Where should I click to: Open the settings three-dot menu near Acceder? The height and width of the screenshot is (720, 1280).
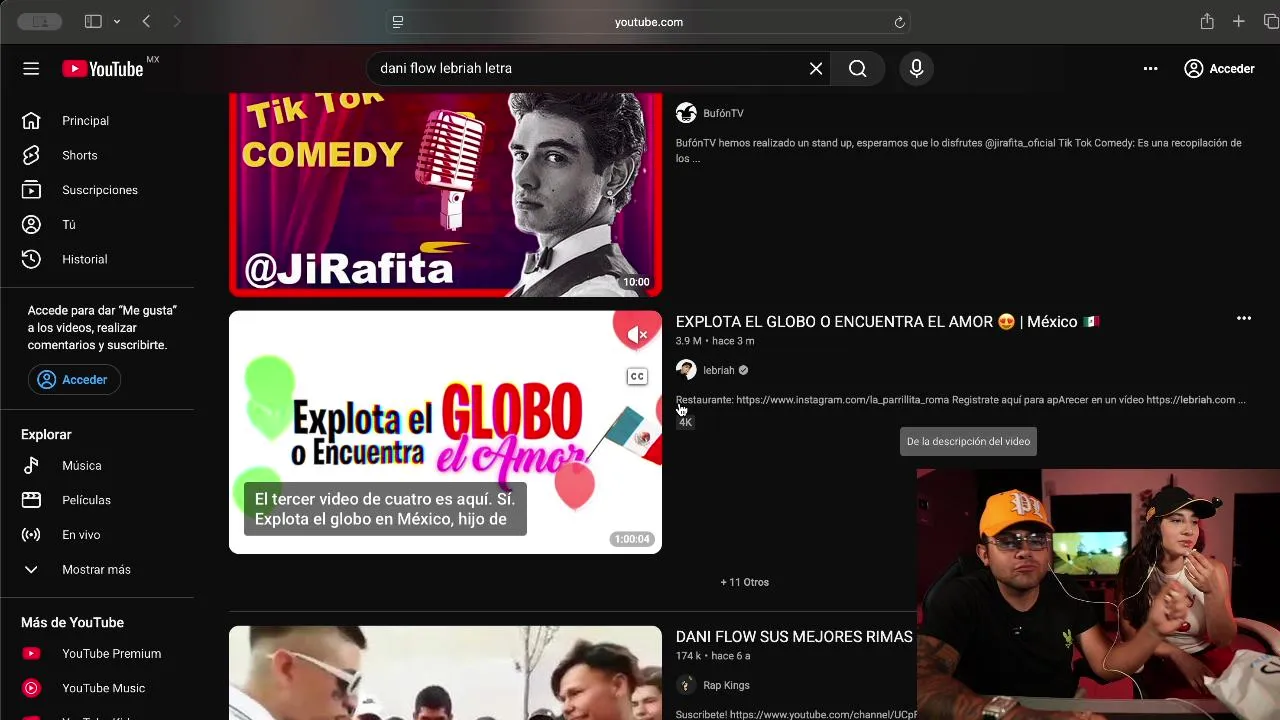coord(1151,69)
